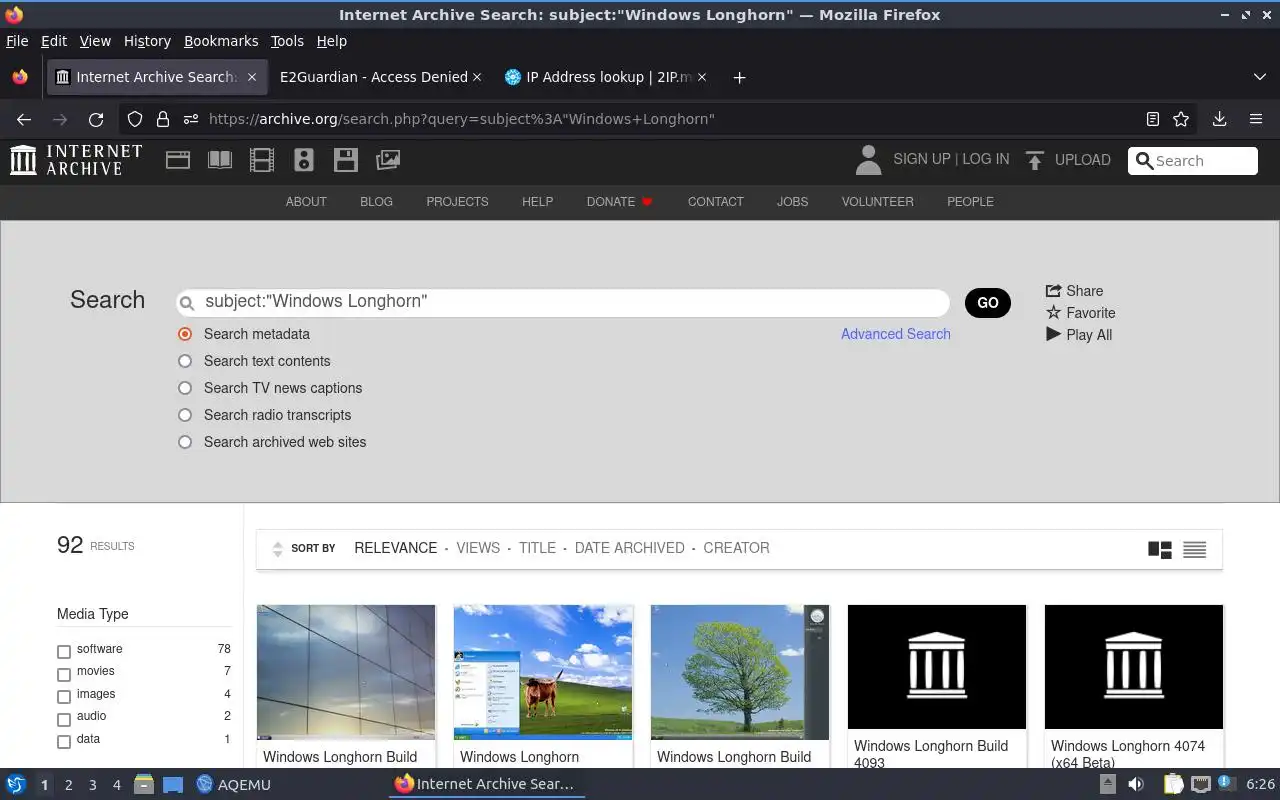Open the tracking protection shield icon

pyautogui.click(x=135, y=119)
